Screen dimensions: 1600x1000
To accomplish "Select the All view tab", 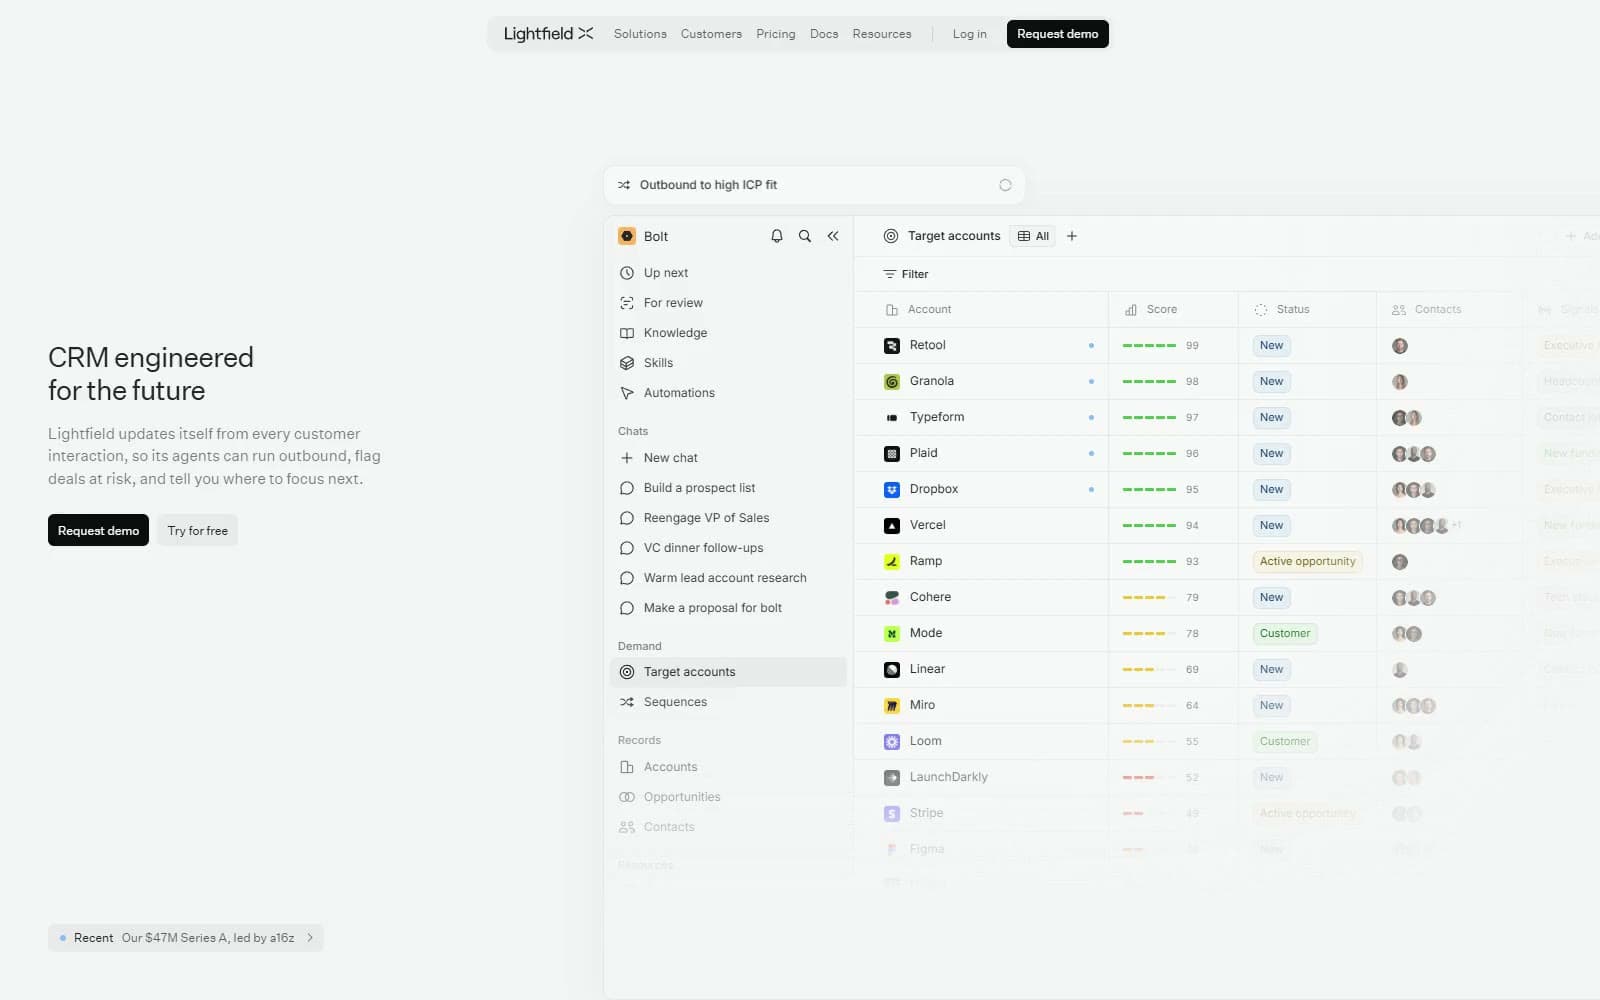I will tap(1033, 236).
